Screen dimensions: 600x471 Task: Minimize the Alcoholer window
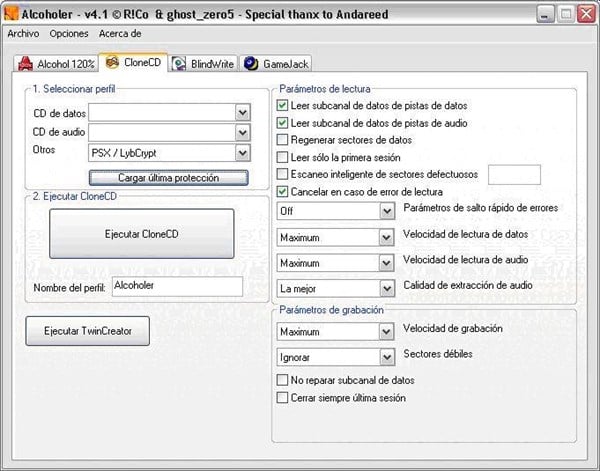546,15
